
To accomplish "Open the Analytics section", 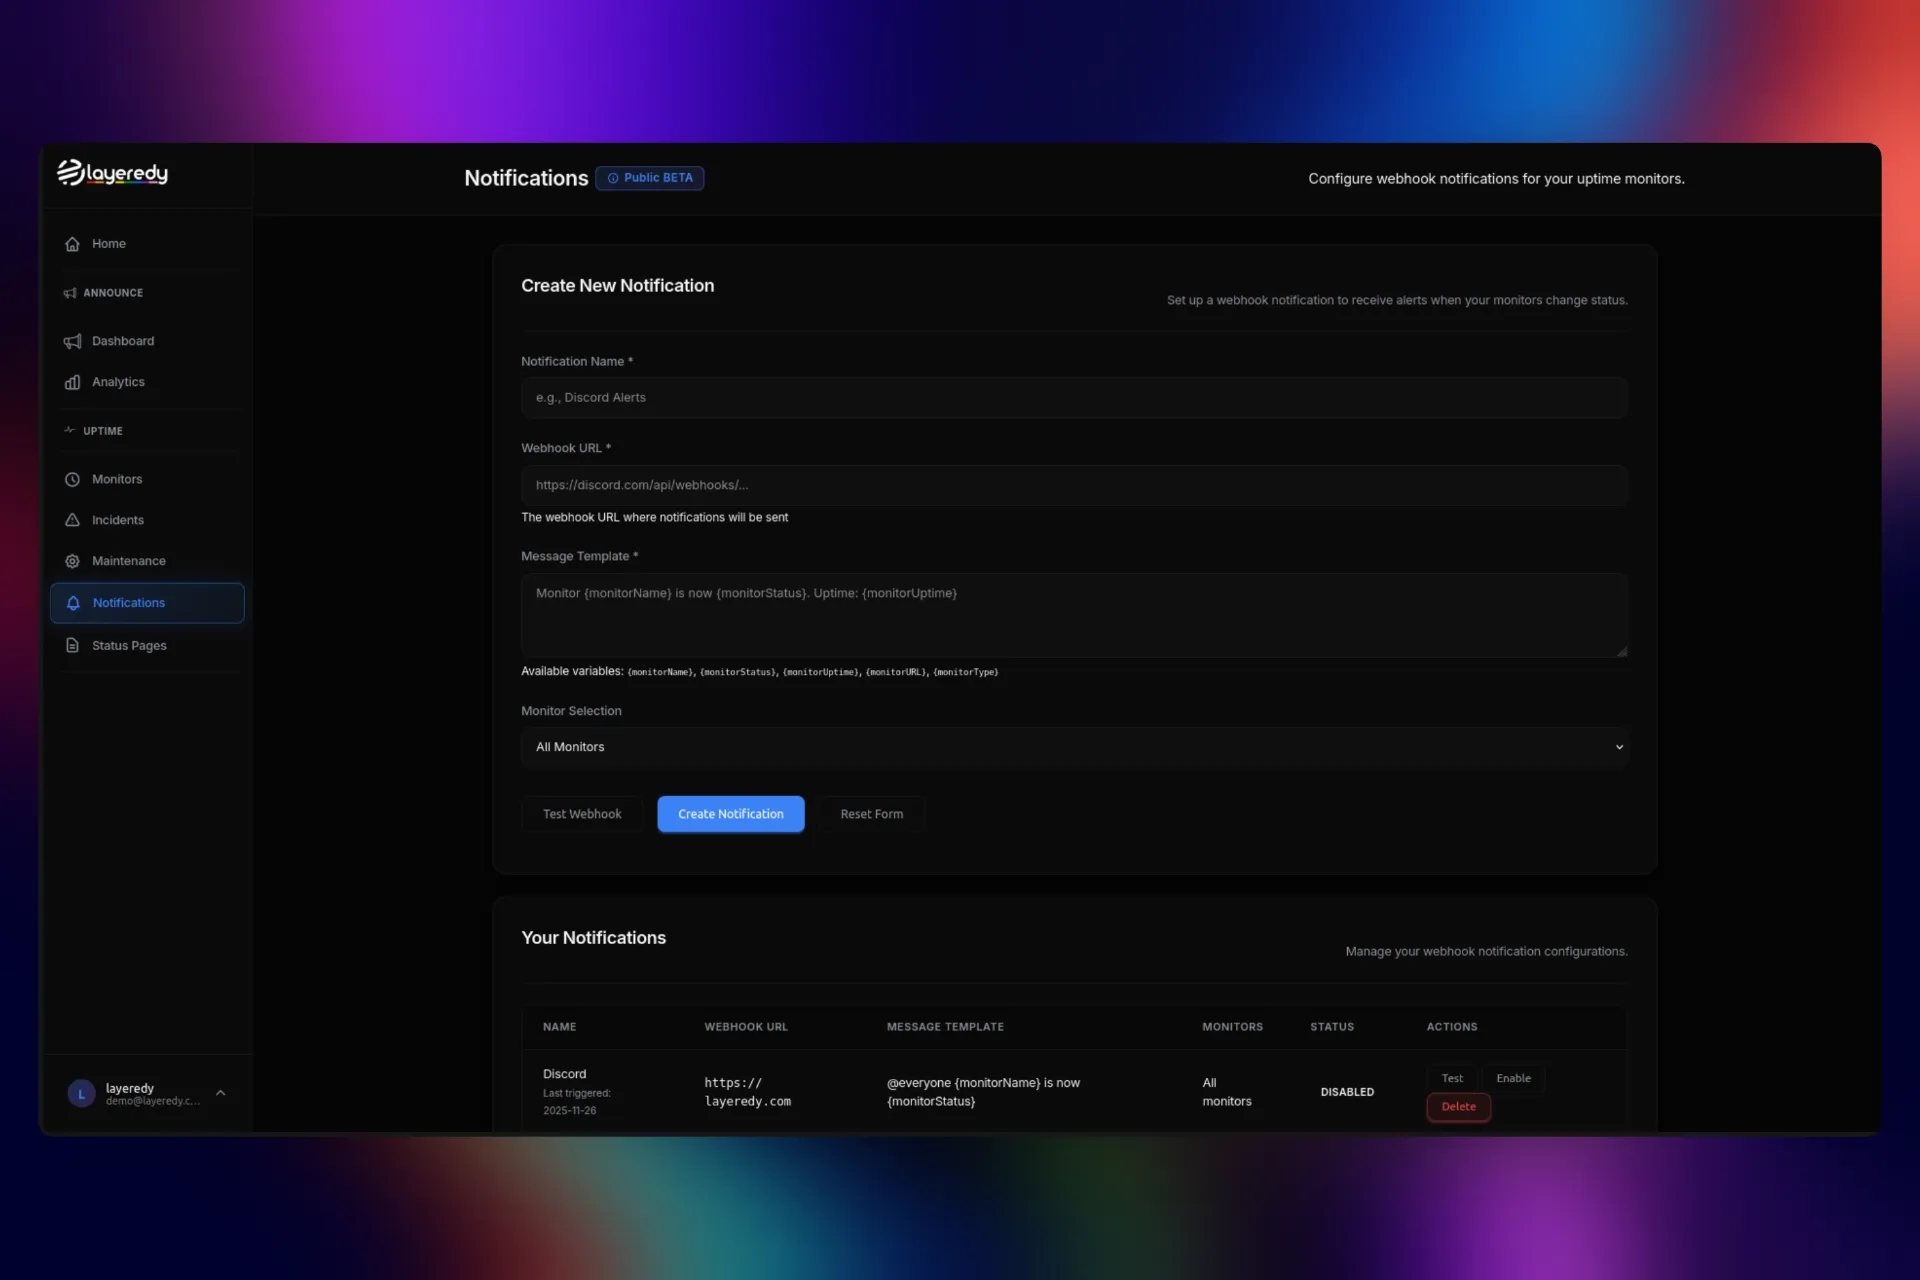I will click(117, 381).
